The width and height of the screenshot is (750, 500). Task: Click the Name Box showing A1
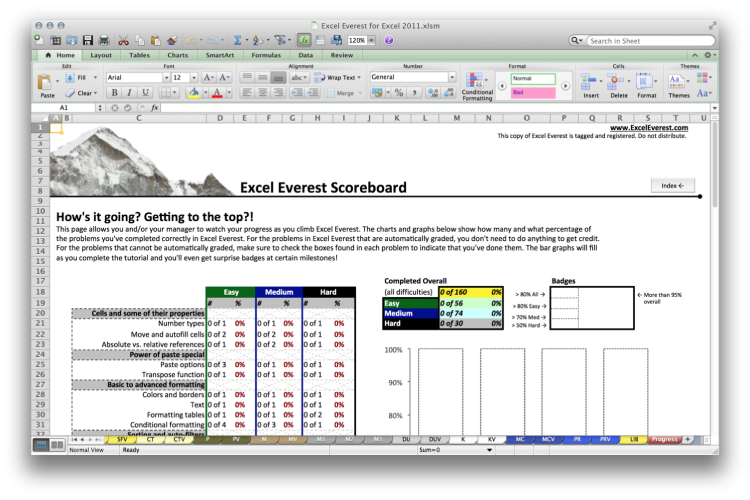tap(64, 108)
